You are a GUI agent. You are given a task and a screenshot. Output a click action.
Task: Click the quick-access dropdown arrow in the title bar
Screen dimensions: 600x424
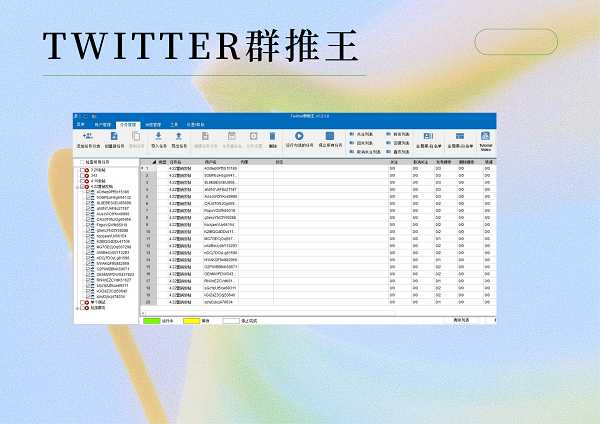point(86,116)
